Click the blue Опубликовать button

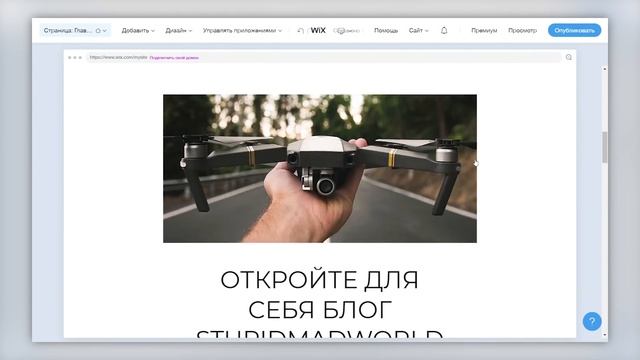[574, 30]
